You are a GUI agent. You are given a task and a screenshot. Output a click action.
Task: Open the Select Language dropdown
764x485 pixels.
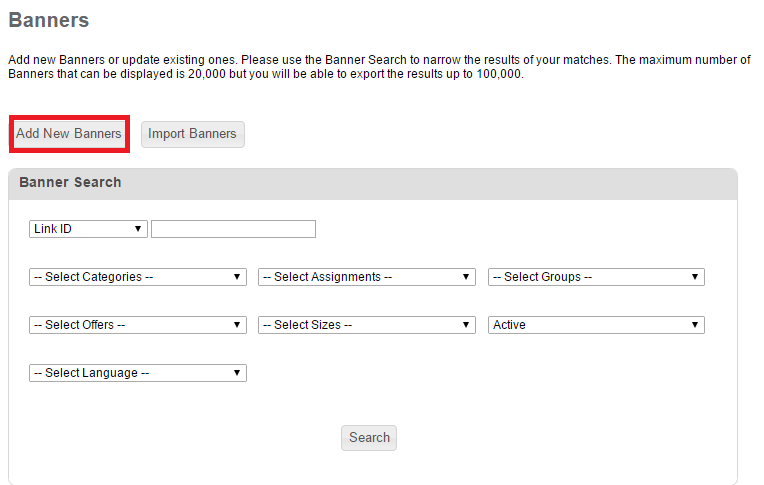pos(138,373)
